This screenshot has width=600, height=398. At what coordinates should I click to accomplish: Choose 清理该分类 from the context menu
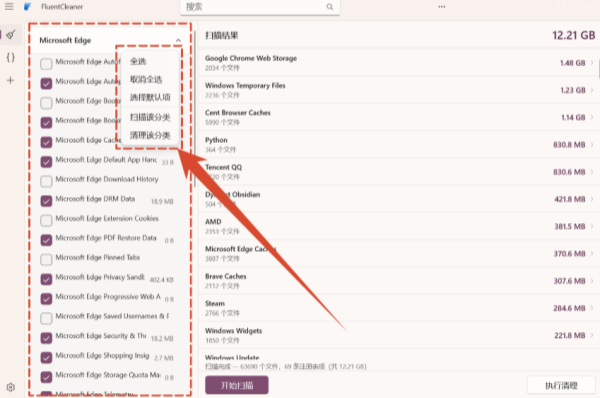[x=149, y=135]
